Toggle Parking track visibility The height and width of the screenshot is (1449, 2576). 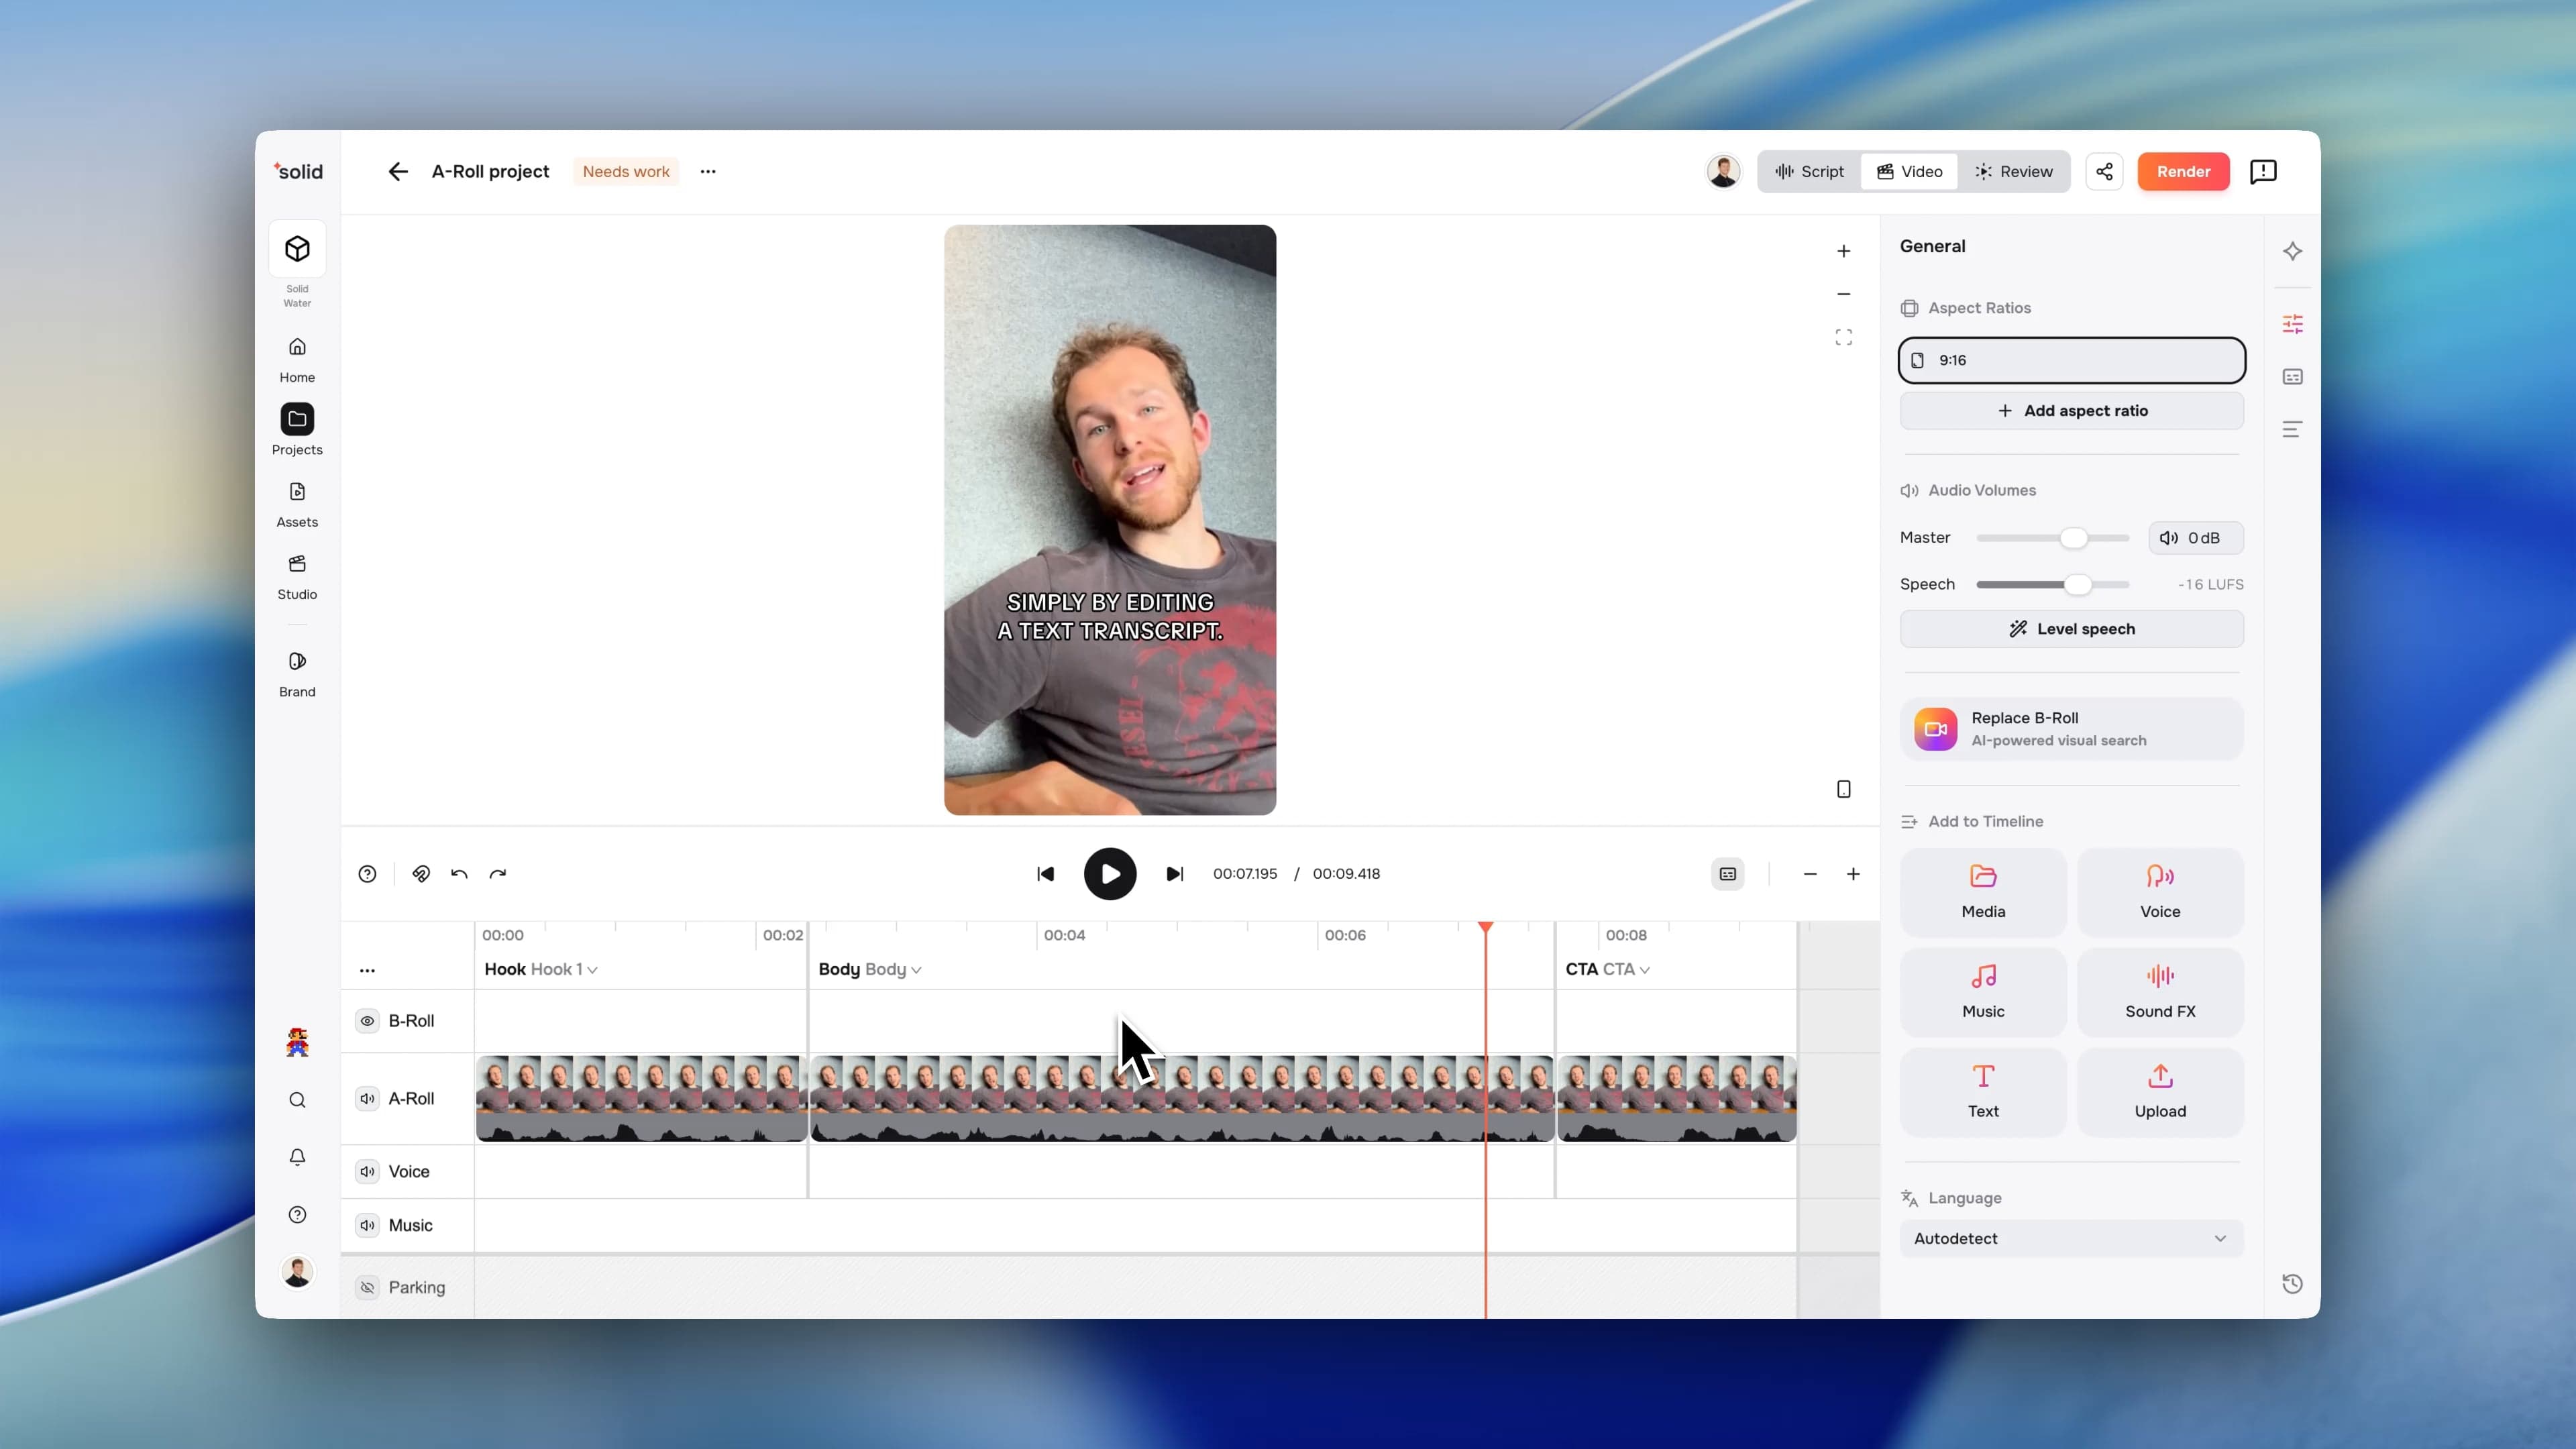pos(367,1288)
